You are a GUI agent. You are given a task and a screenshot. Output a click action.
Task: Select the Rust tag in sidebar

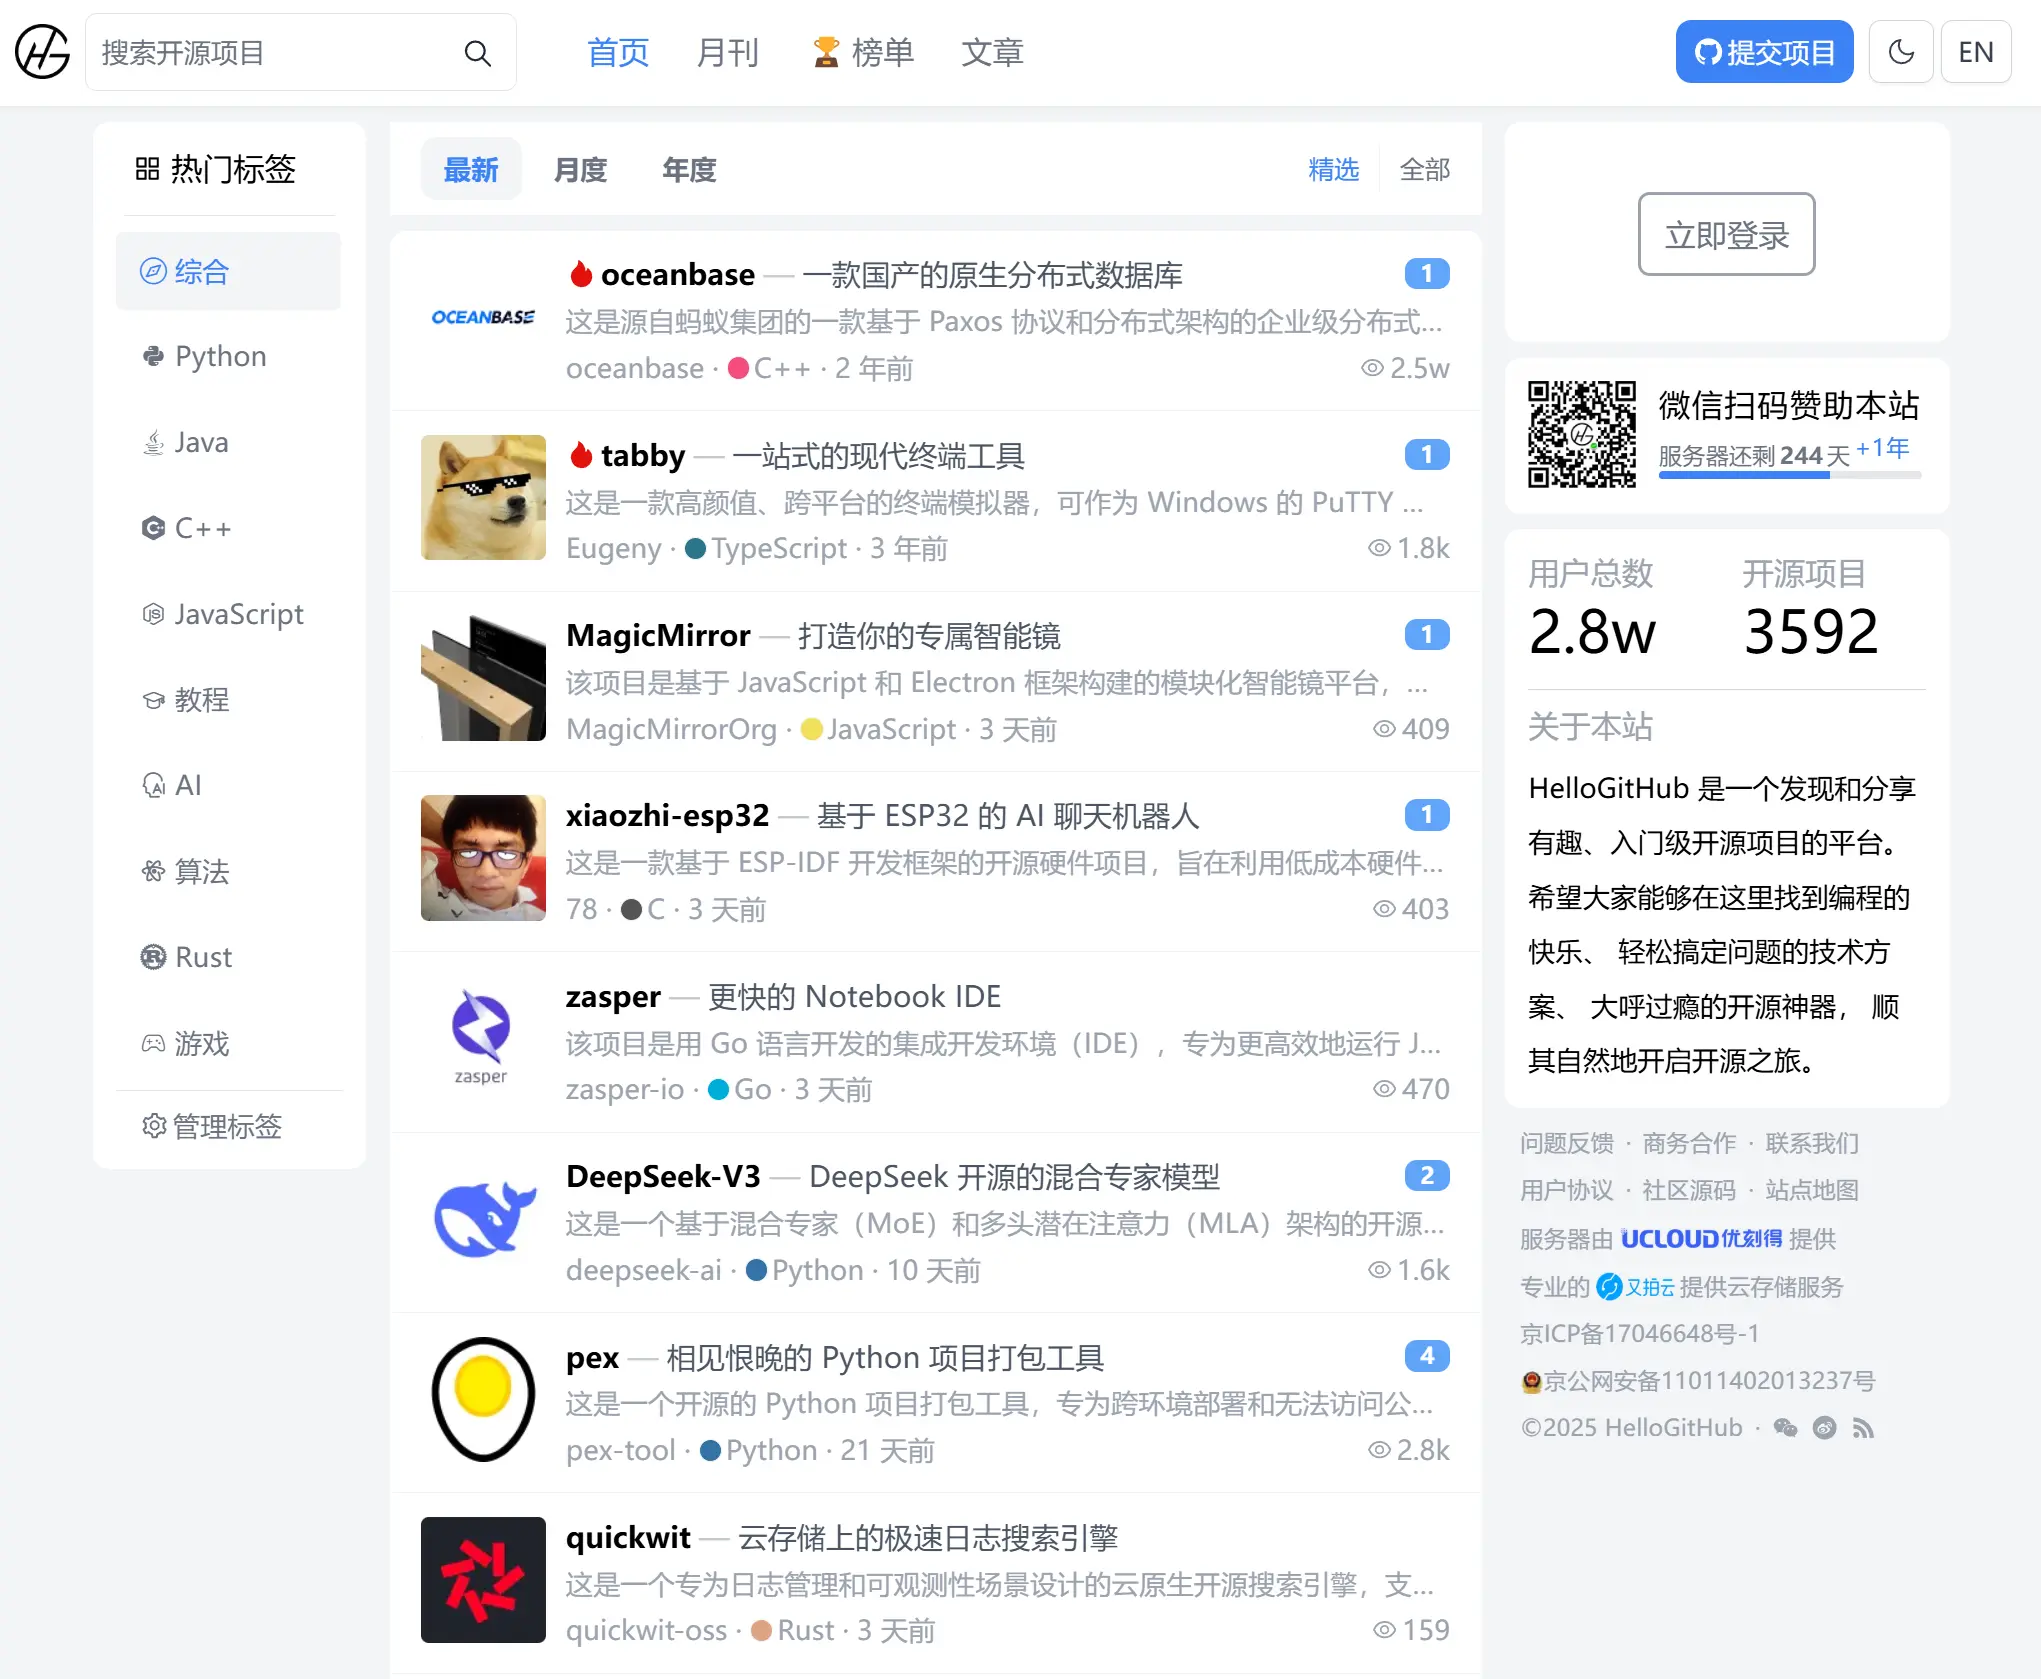pyautogui.click(x=203, y=958)
